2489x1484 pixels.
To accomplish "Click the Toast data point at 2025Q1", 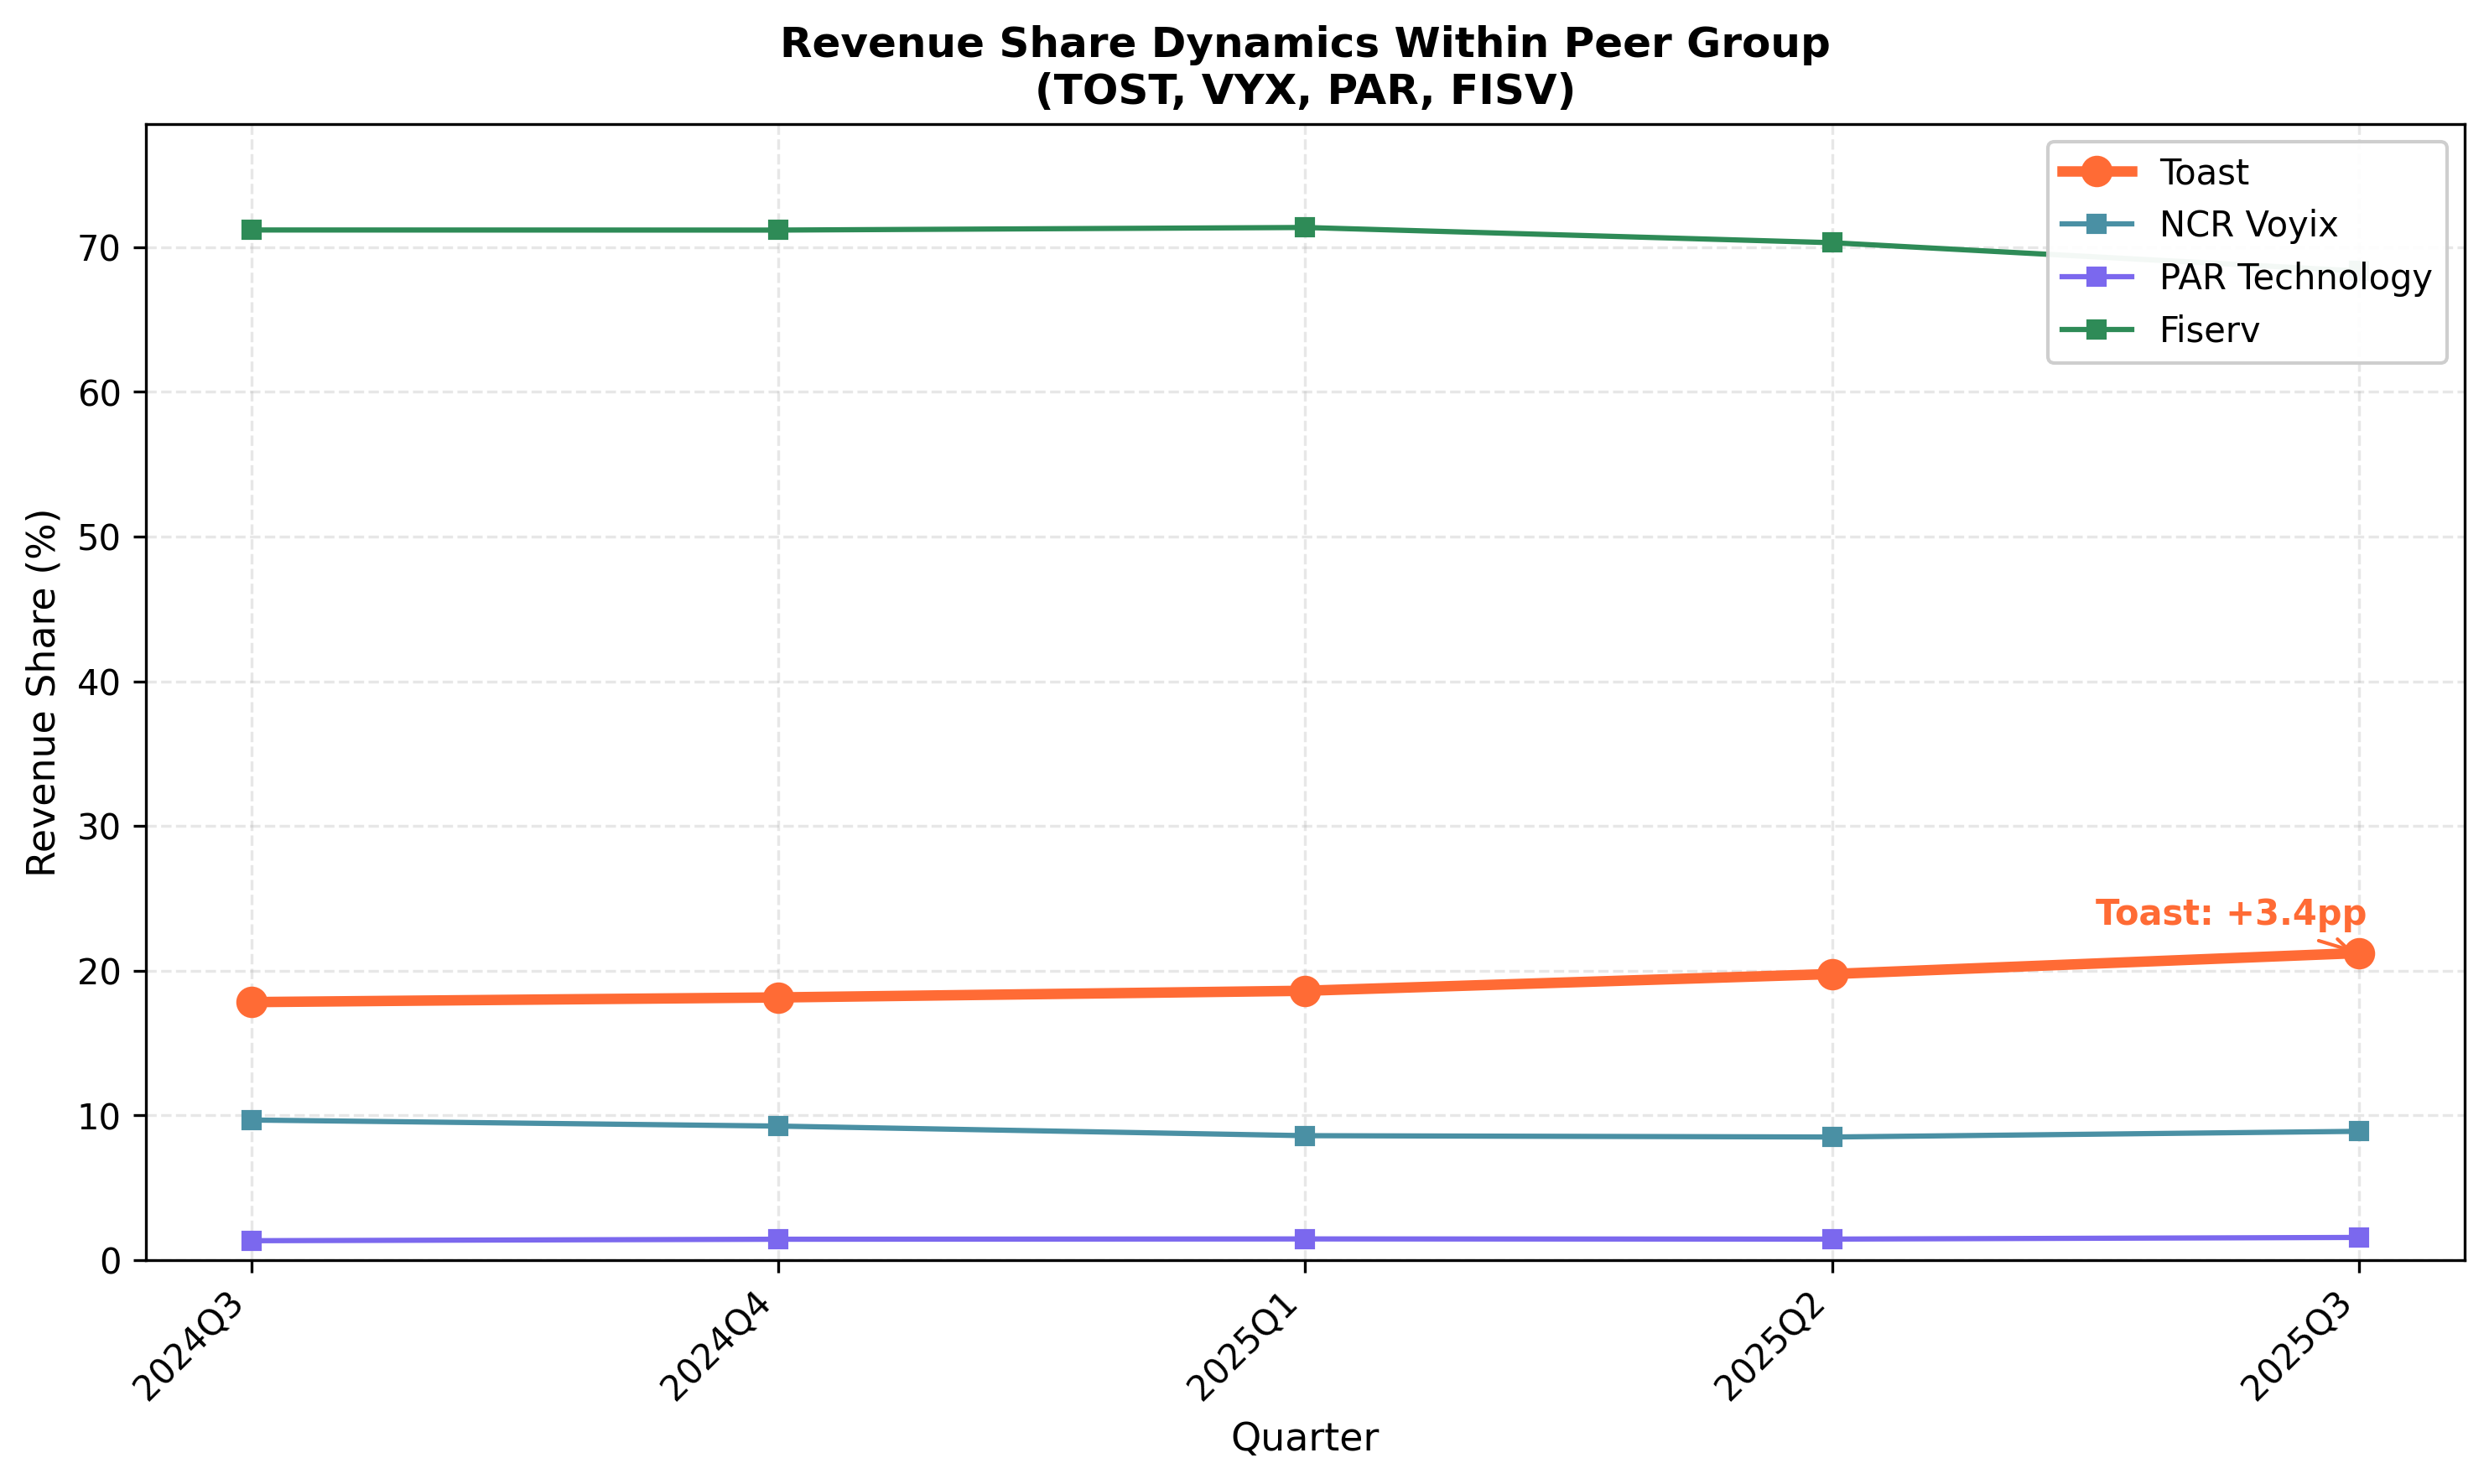I will [x=1305, y=990].
